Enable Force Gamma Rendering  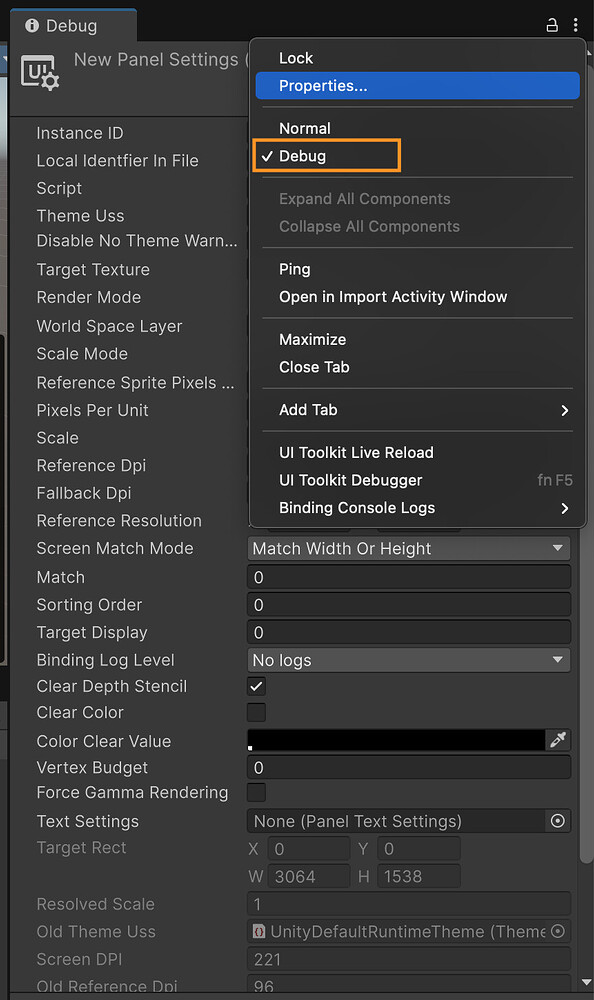(x=256, y=793)
